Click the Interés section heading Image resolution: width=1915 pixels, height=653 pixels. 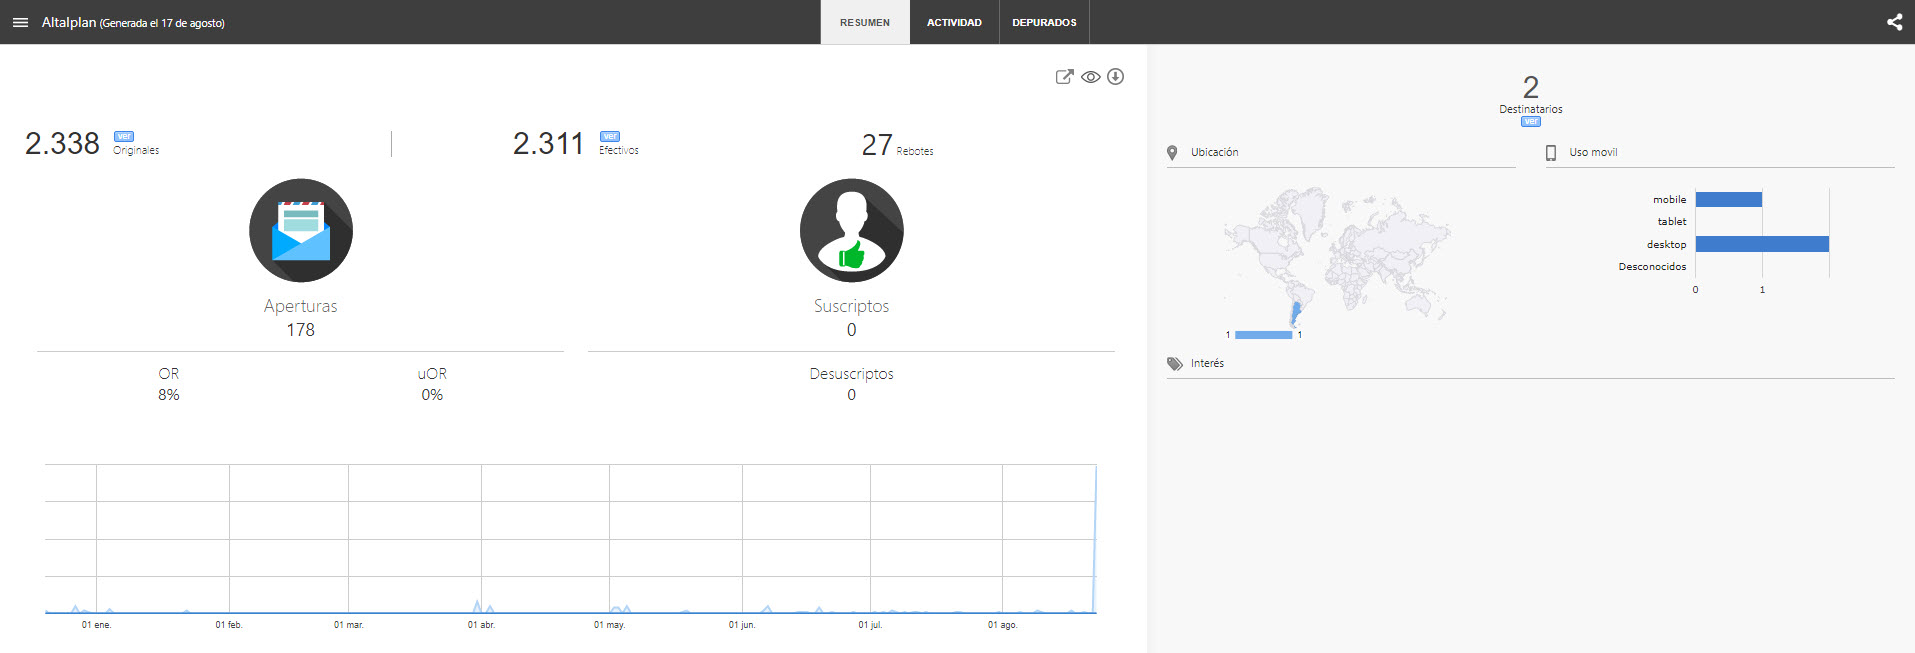point(1208,364)
